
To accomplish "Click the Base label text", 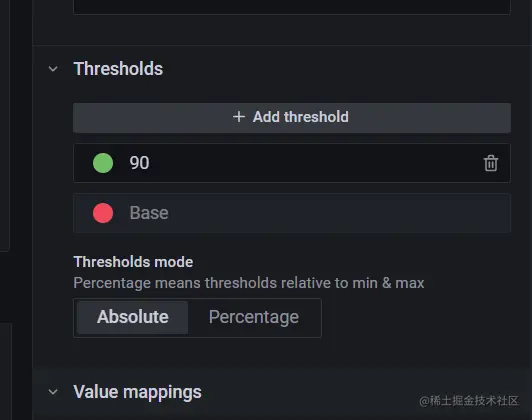I will click(x=149, y=213).
